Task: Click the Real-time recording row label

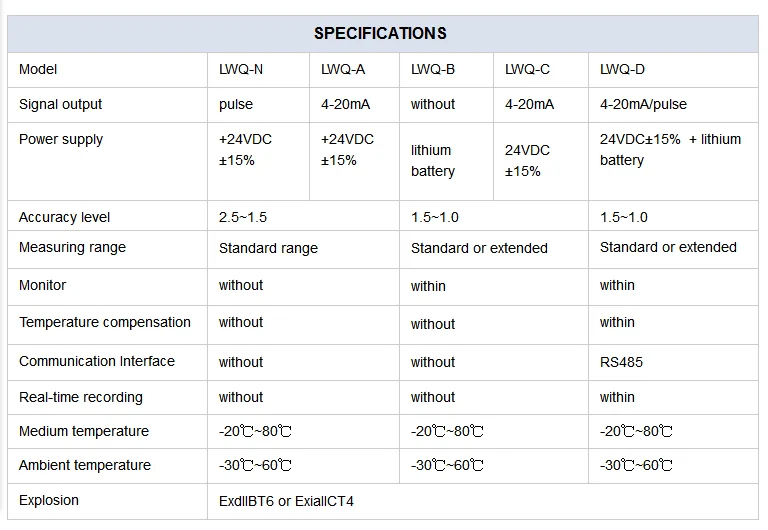Action: point(81,397)
